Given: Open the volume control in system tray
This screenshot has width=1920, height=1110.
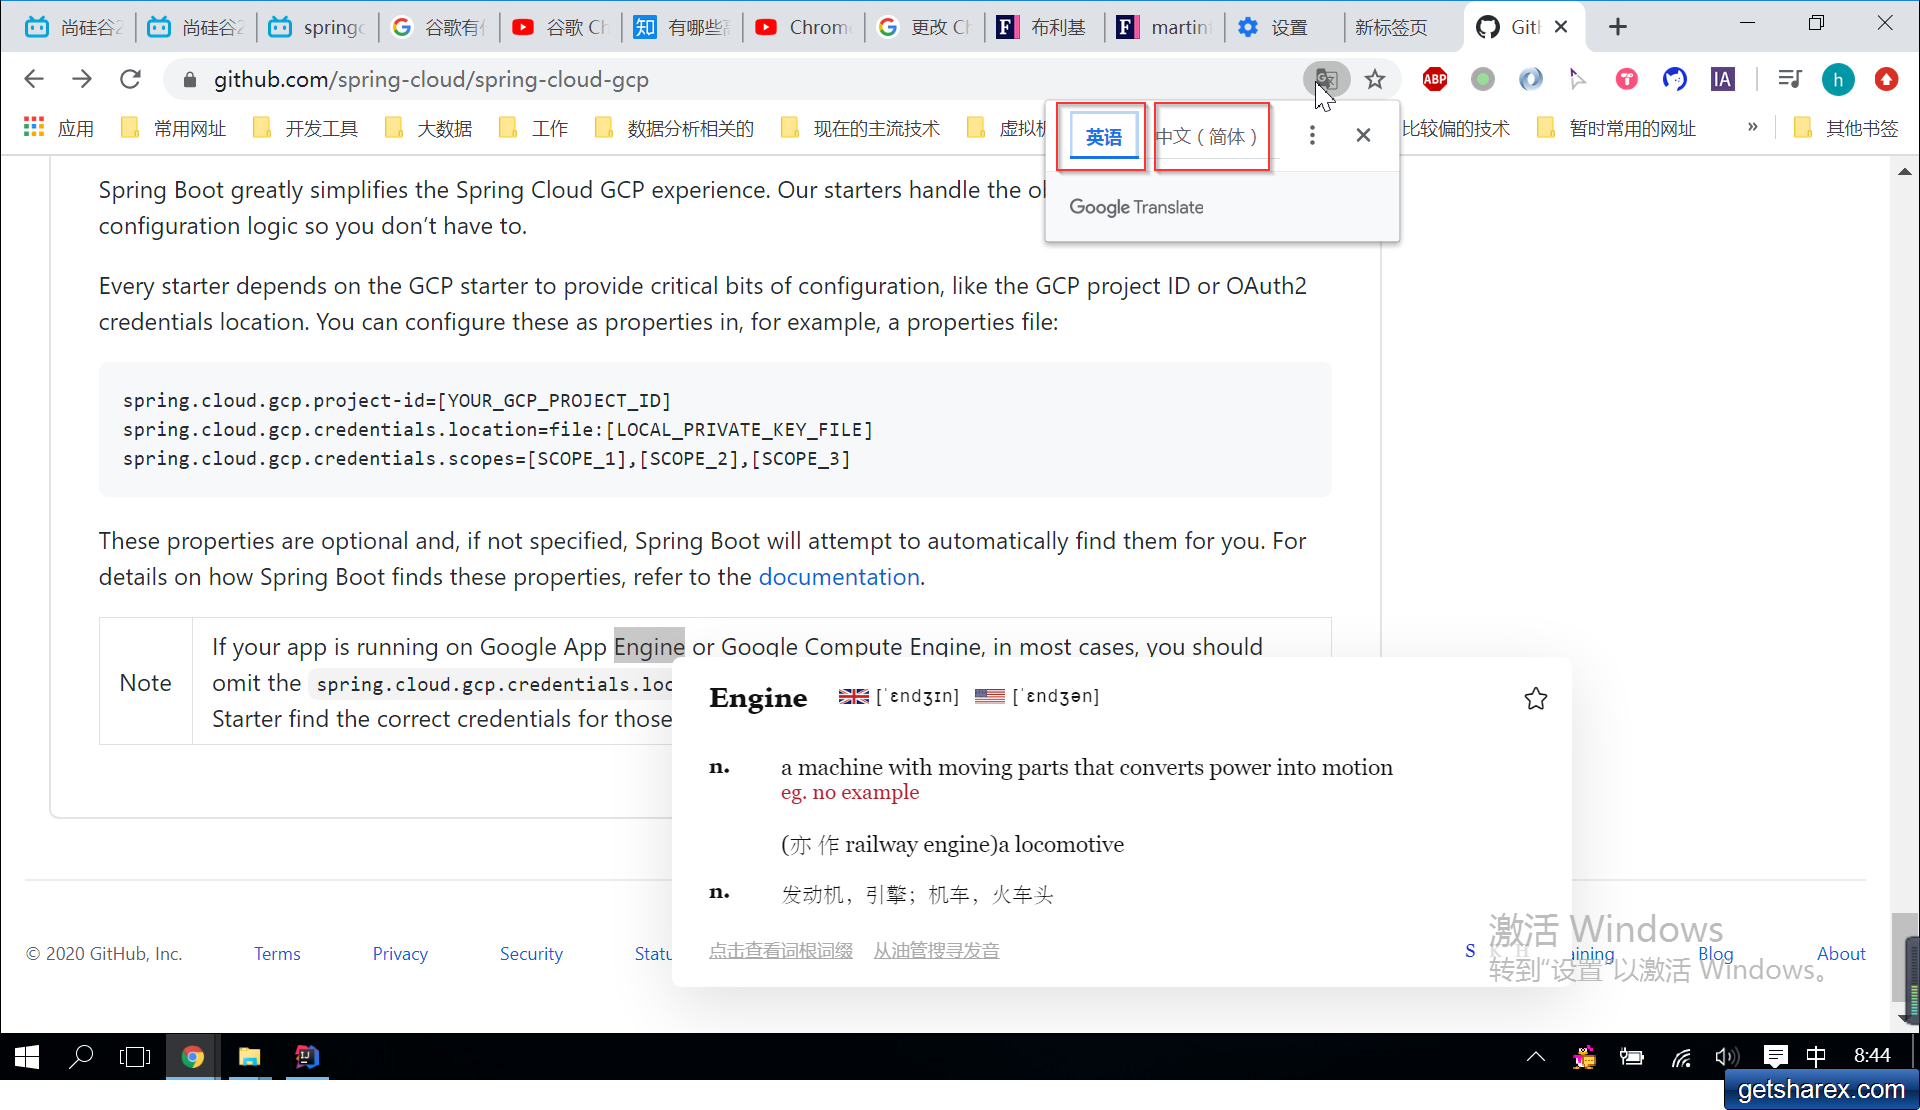Looking at the screenshot, I should 1727,1057.
